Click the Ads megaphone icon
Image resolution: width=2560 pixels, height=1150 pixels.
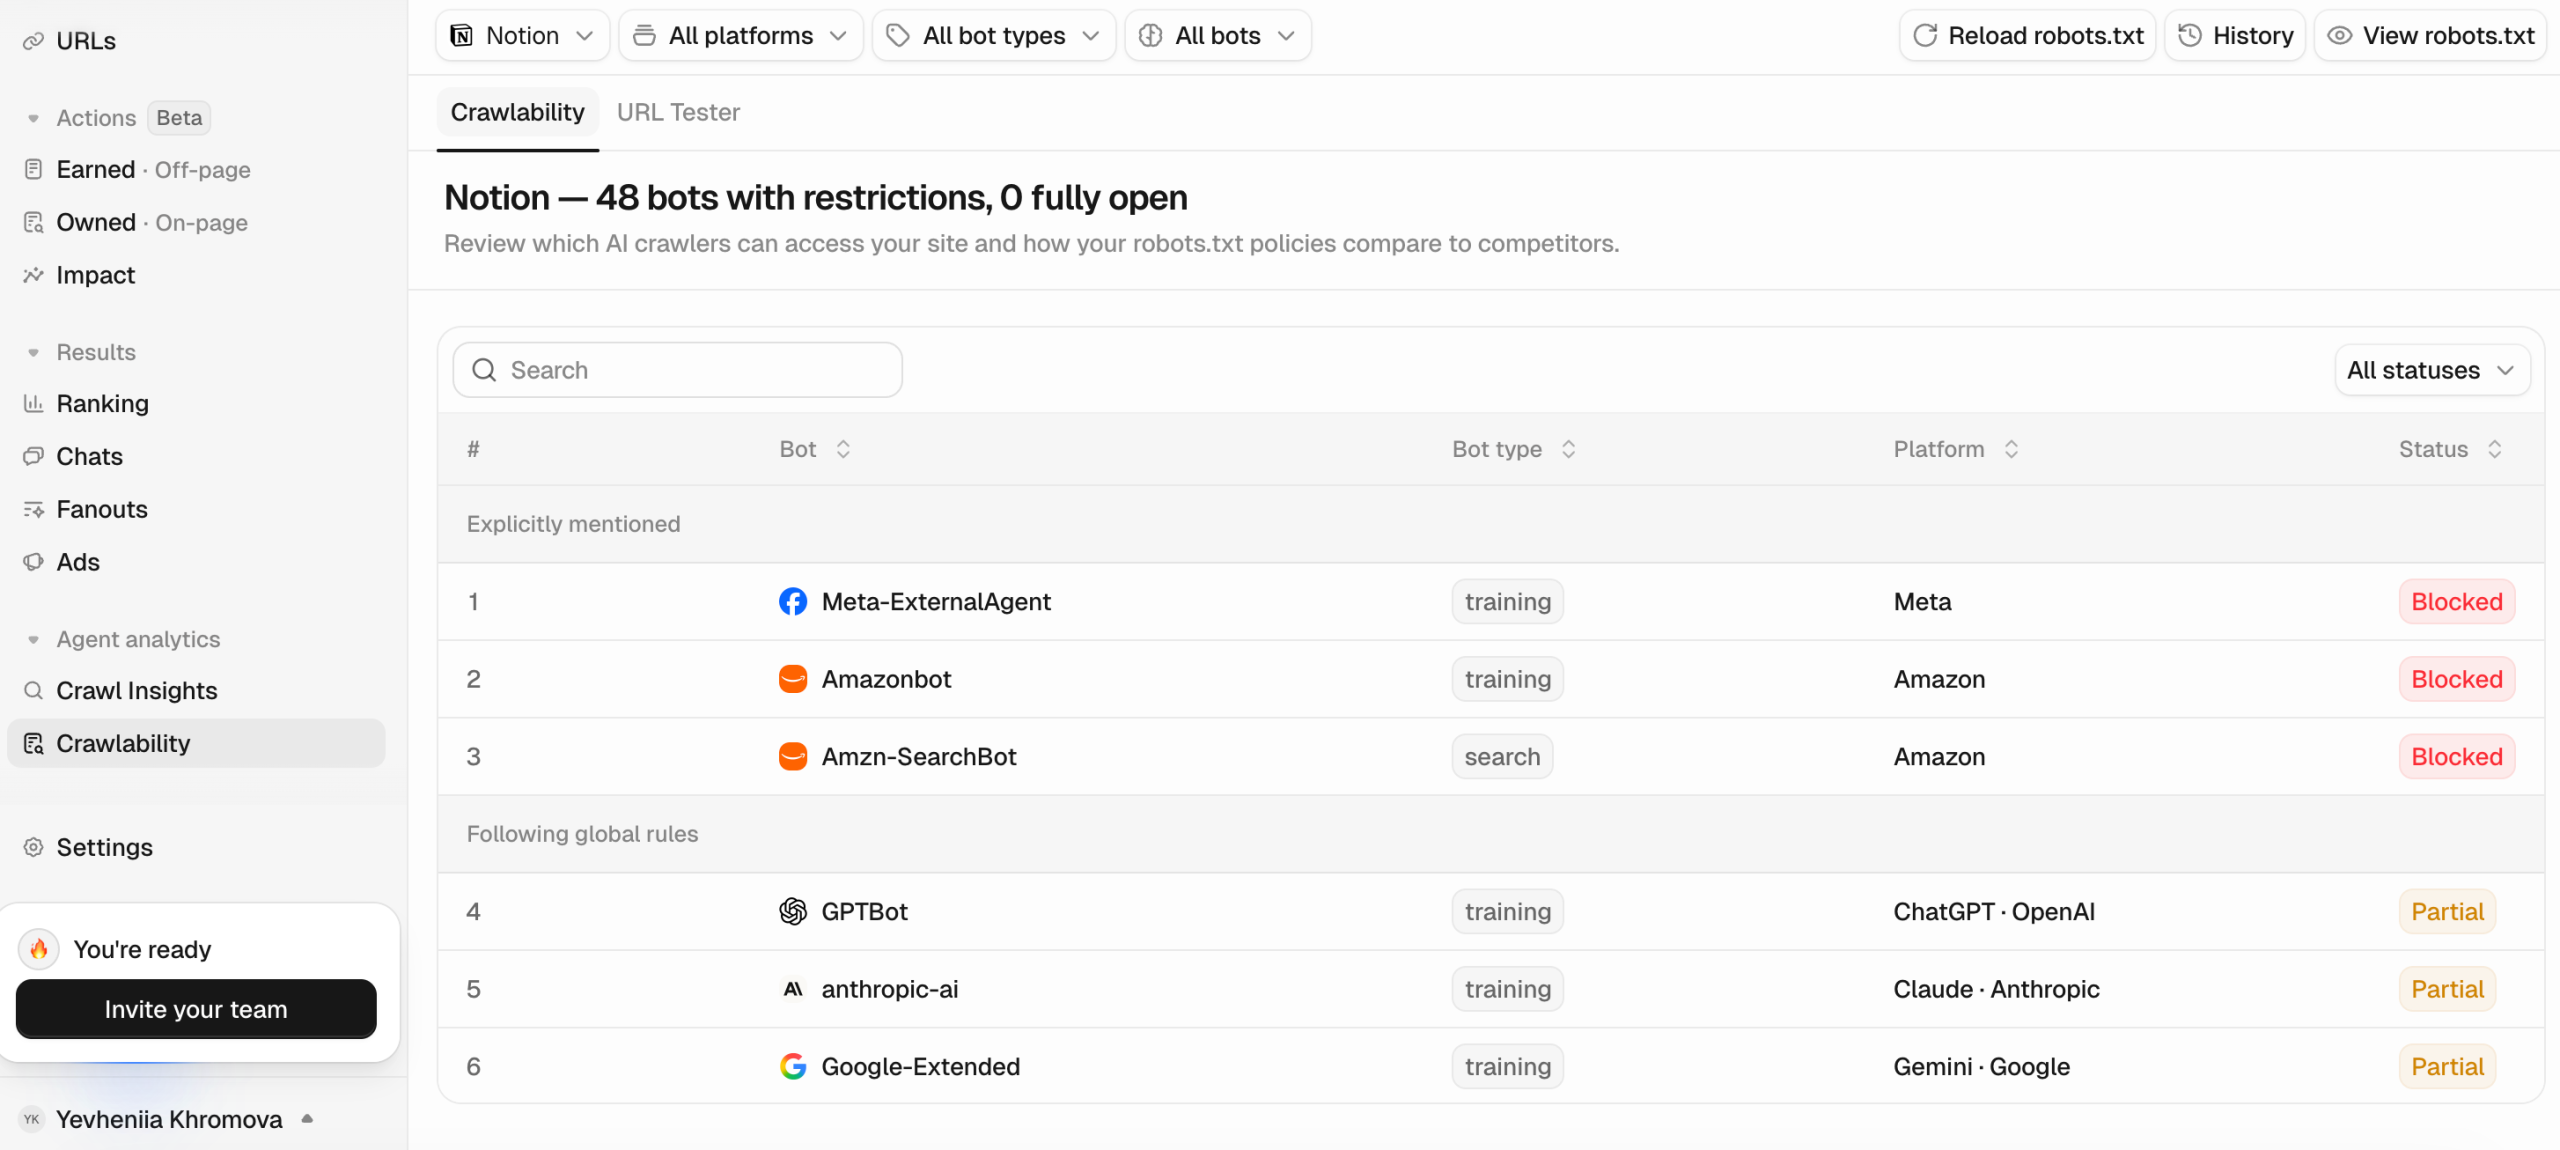tap(33, 562)
